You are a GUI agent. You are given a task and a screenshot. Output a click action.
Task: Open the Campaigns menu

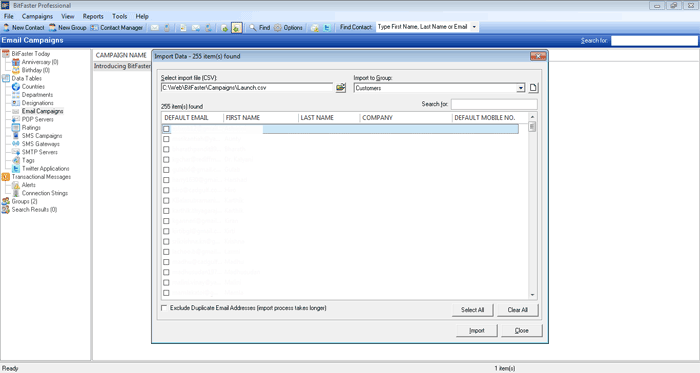pos(37,17)
